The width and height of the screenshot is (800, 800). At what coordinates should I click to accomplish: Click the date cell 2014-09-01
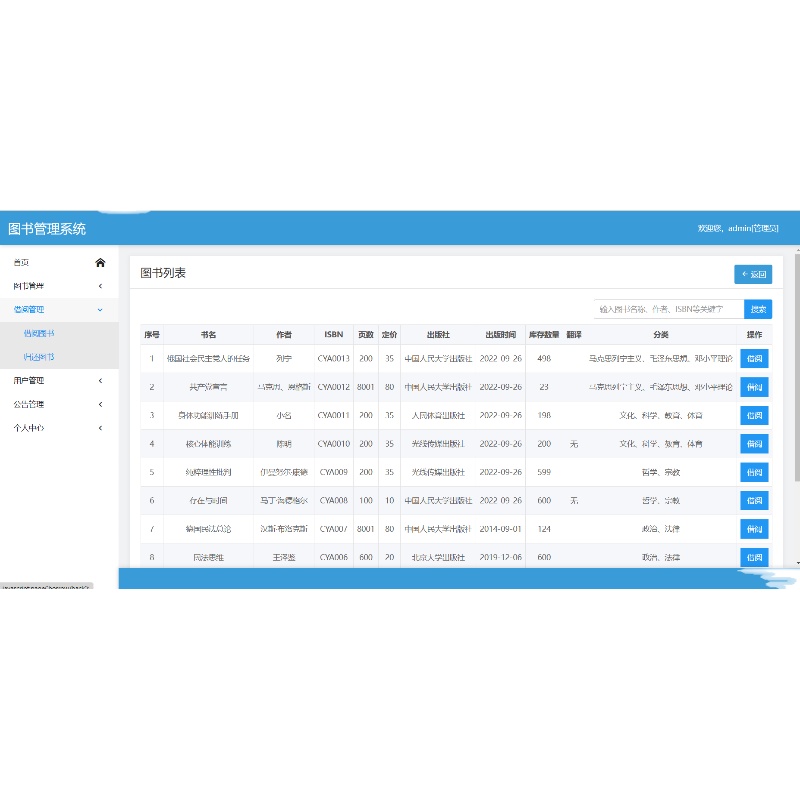point(501,529)
